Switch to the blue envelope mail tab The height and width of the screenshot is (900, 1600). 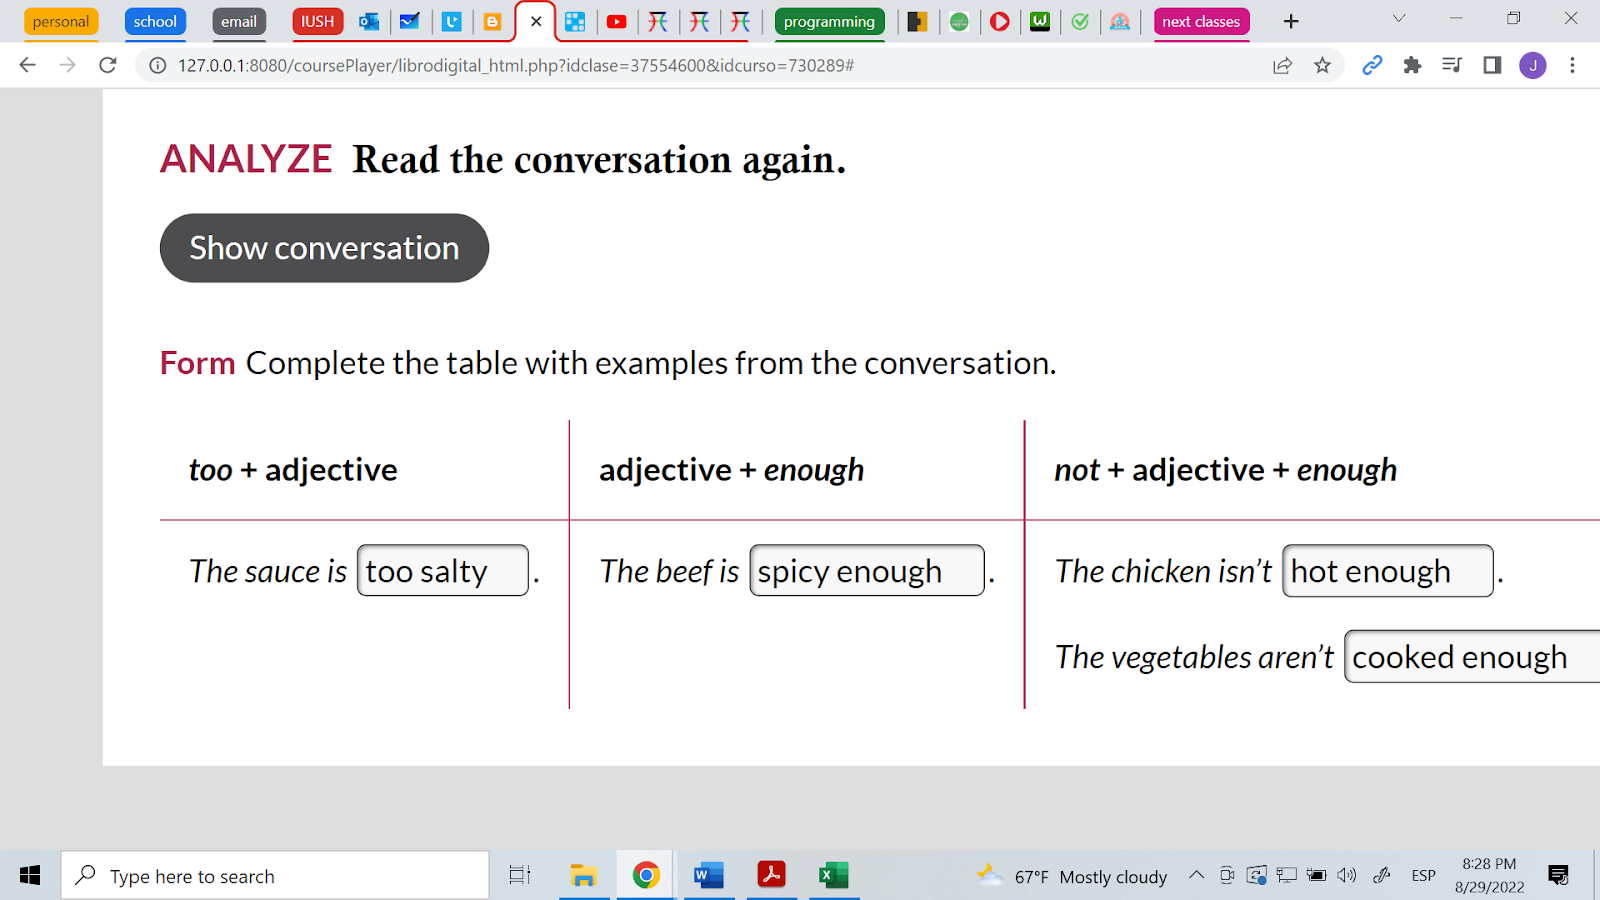coord(410,22)
